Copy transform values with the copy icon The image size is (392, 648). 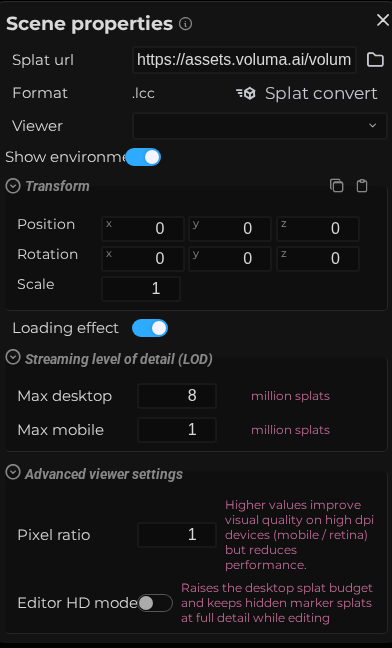tap(337, 186)
